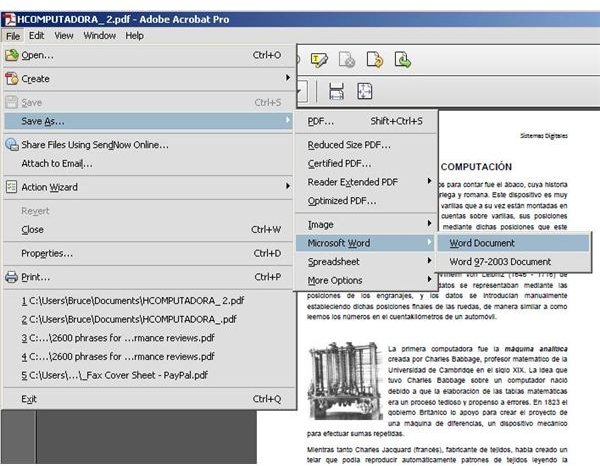
Task: Select Word Document option
Action: pyautogui.click(x=513, y=243)
